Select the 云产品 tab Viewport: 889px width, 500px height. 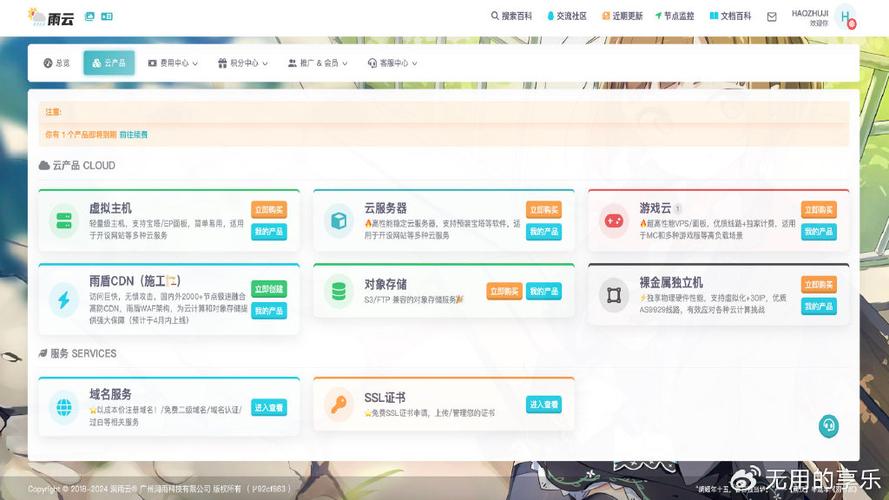(109, 63)
